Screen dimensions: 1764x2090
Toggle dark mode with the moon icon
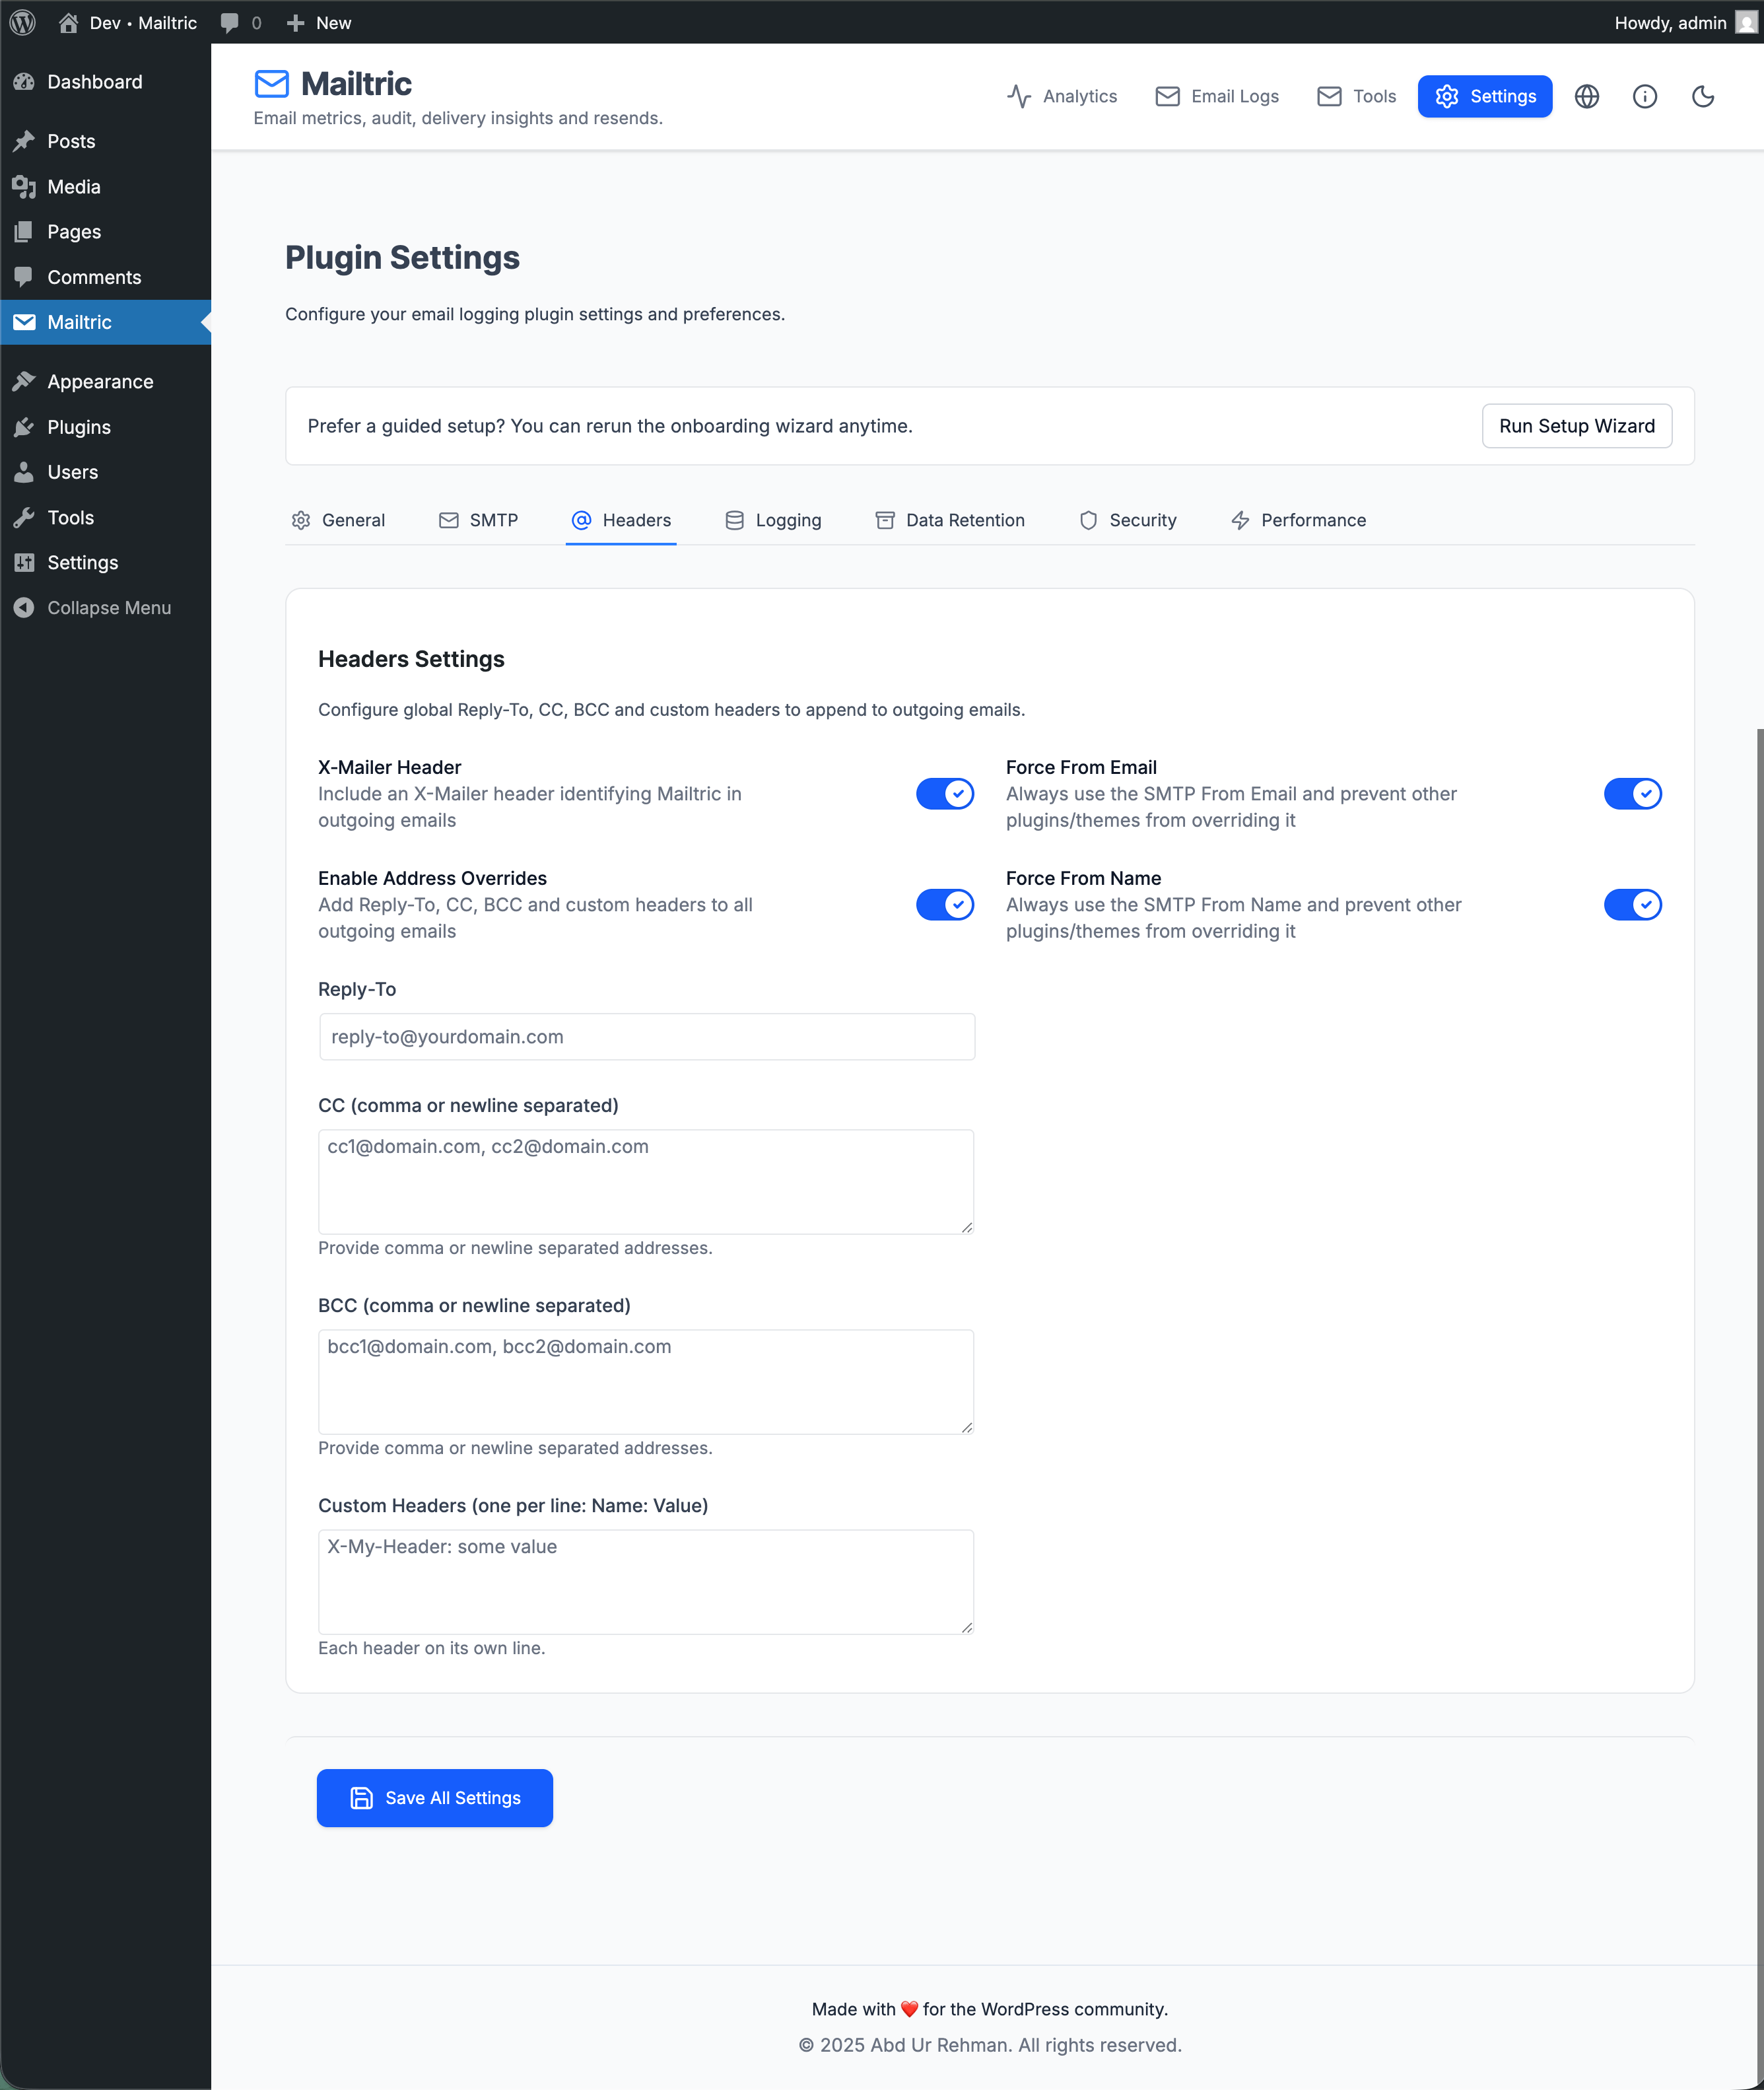point(1703,96)
